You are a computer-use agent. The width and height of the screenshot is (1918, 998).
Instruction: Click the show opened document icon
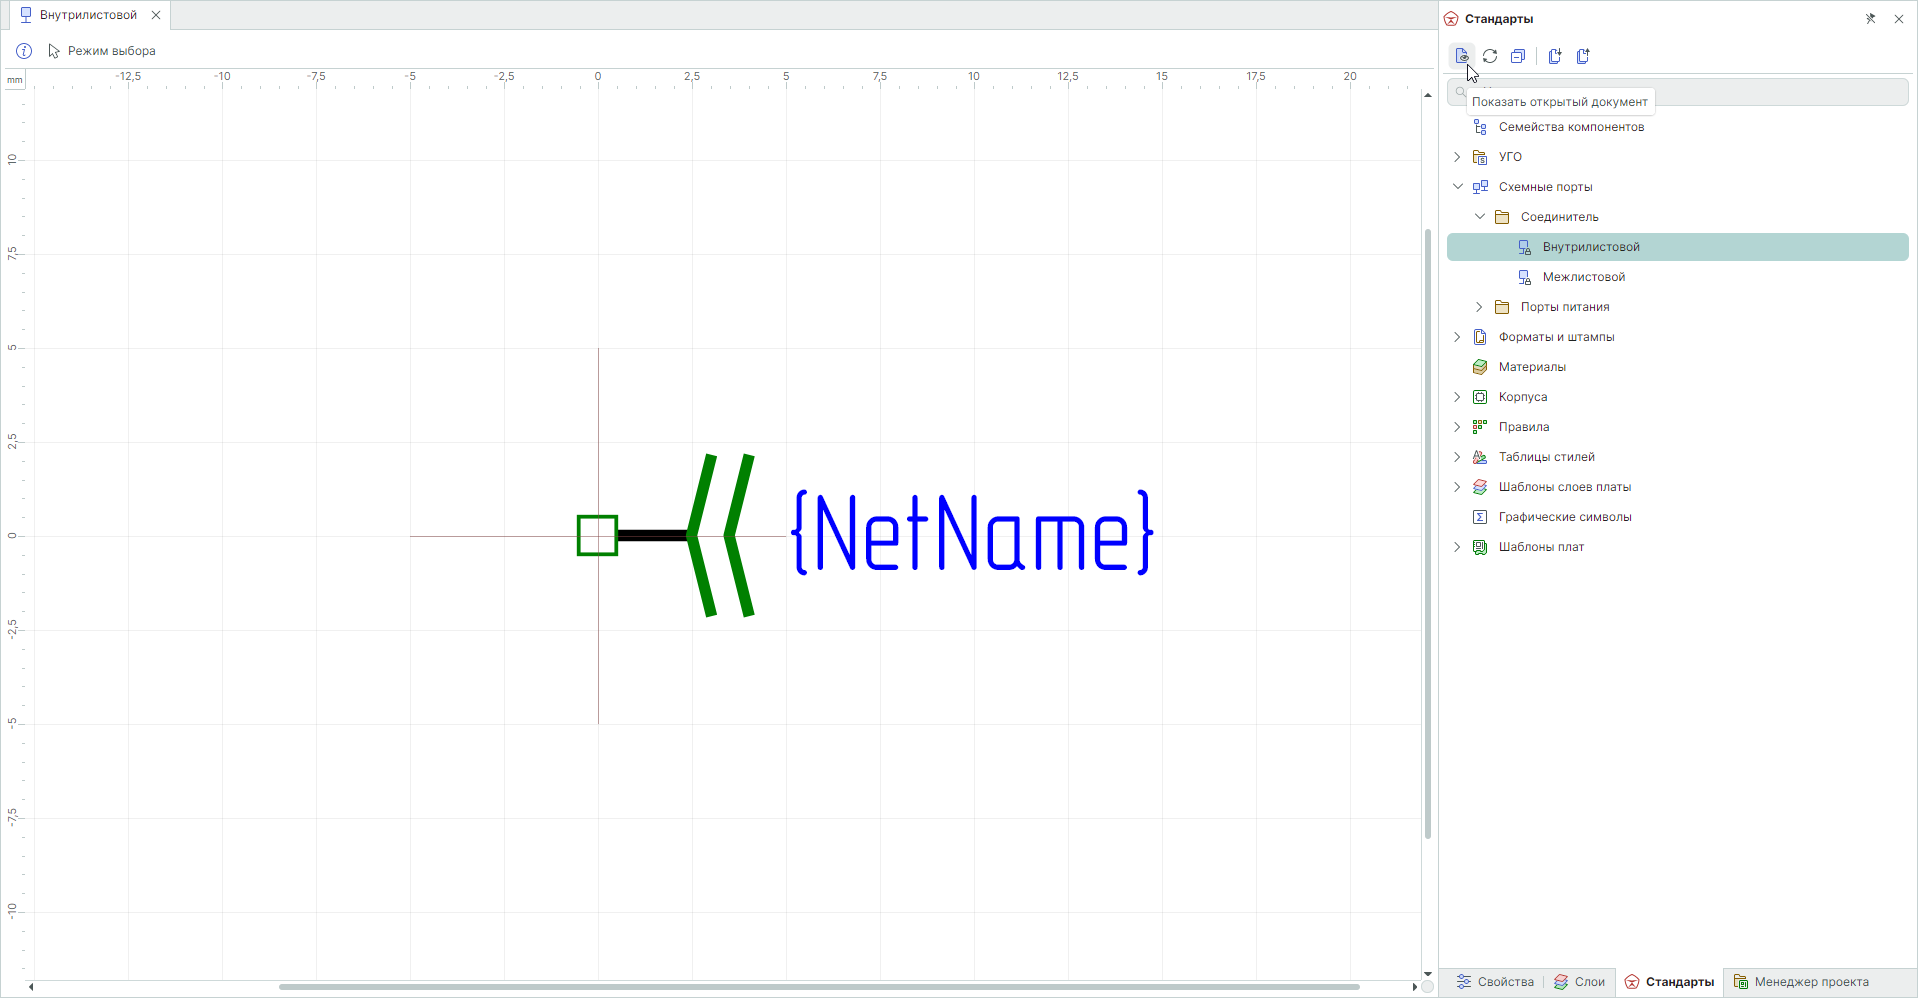click(x=1462, y=56)
